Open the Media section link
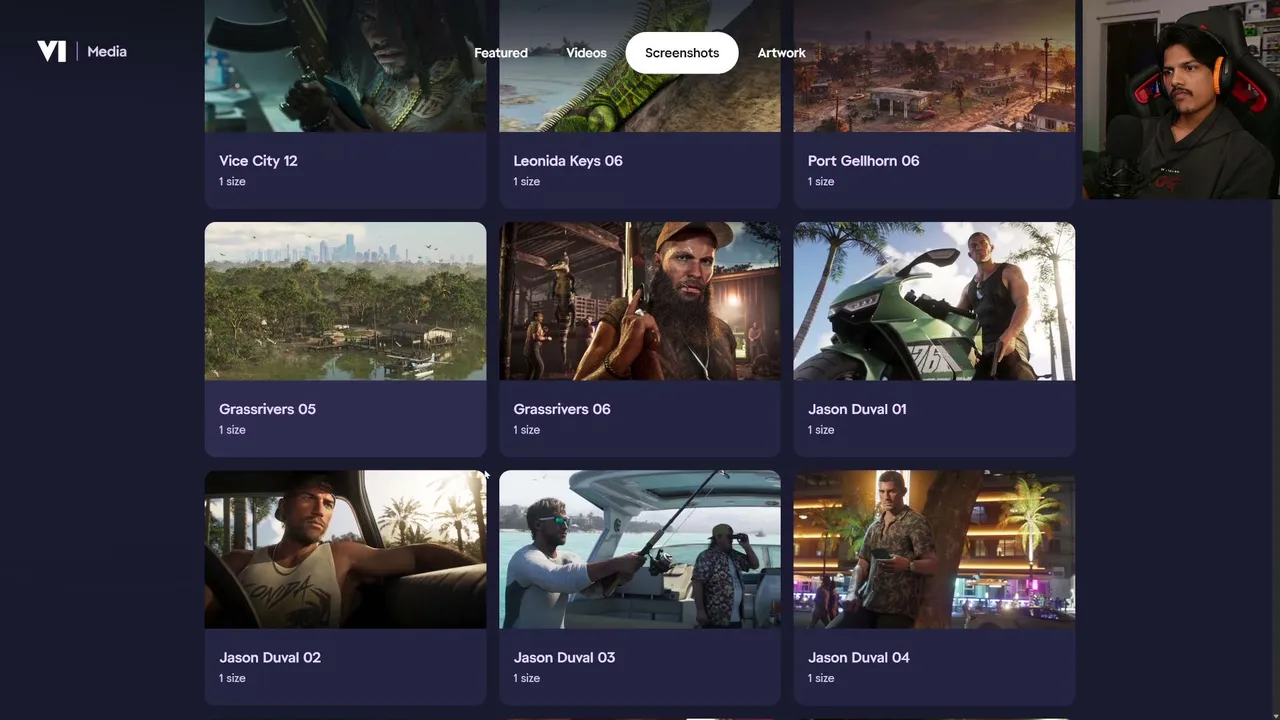The image size is (1280, 720). [107, 51]
